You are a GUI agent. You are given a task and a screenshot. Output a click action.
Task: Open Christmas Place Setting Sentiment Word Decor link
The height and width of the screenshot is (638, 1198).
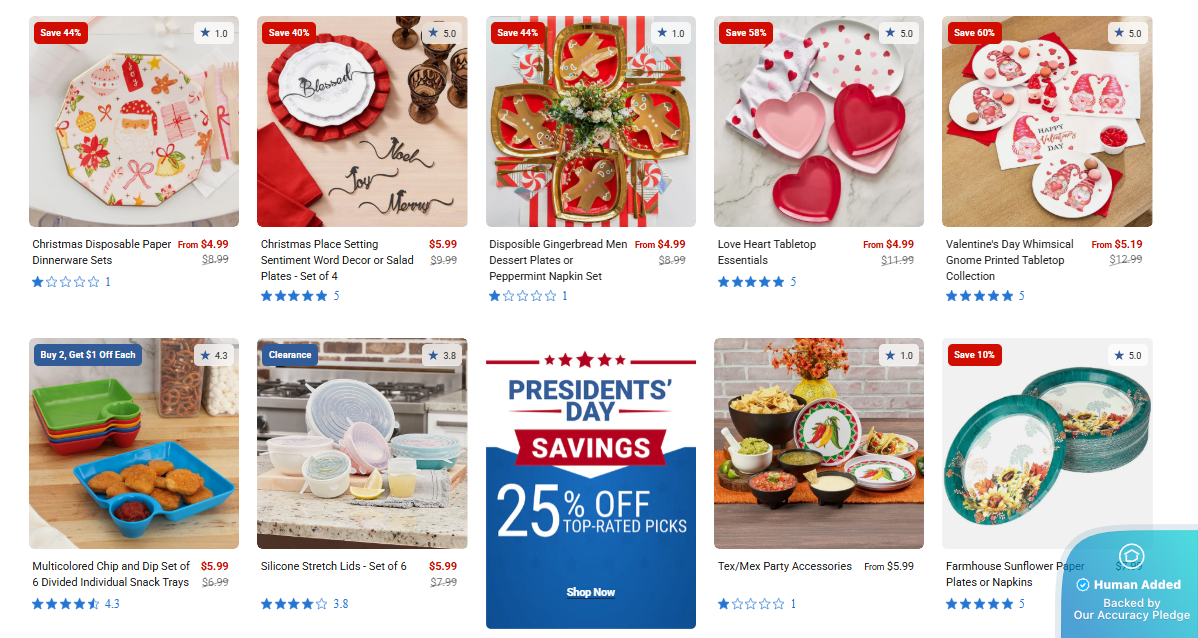tap(337, 260)
